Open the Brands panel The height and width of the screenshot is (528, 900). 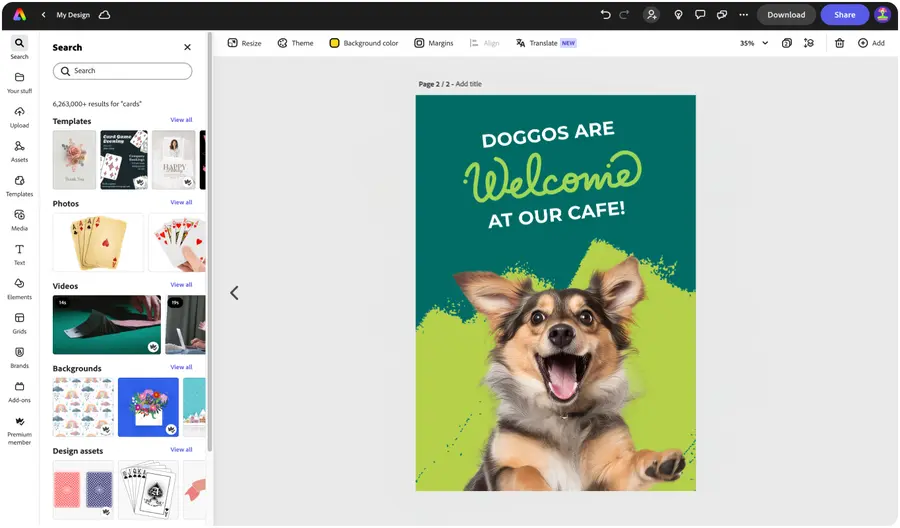tap(19, 357)
